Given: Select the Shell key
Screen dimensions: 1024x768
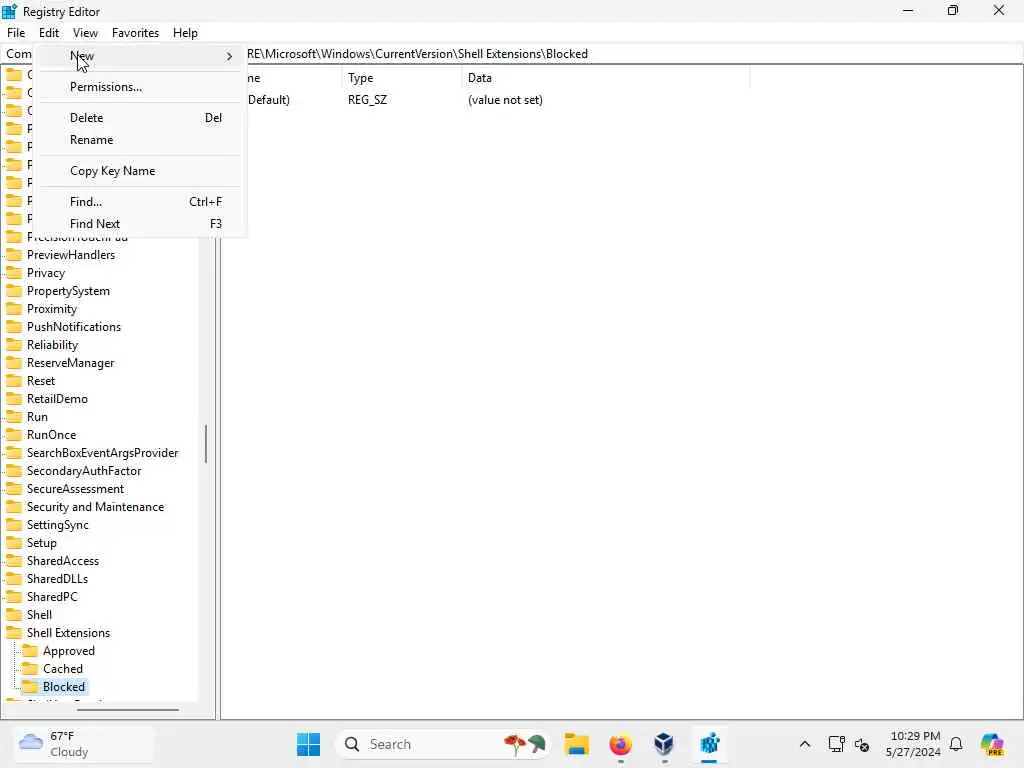Looking at the screenshot, I should pyautogui.click(x=39, y=615).
